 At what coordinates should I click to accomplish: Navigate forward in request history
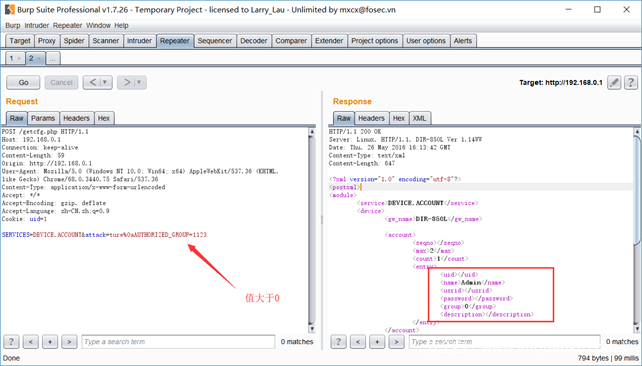pos(127,82)
